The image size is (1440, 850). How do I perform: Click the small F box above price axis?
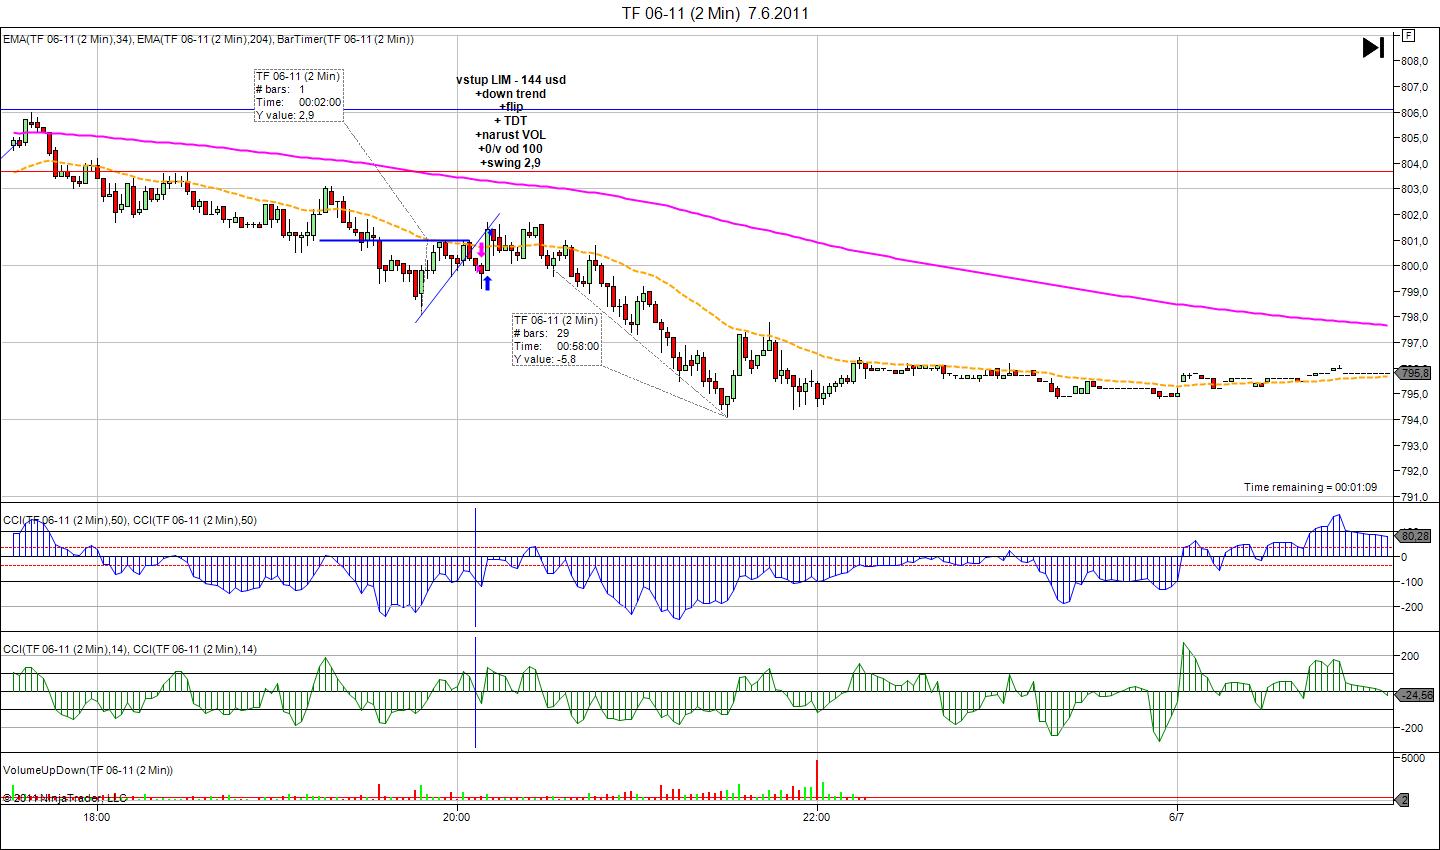(x=1409, y=36)
